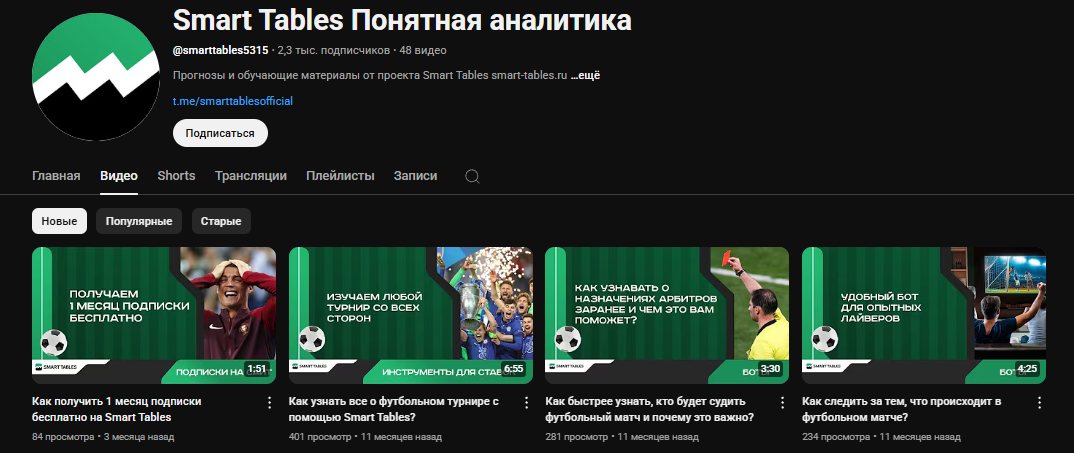Viewport: 1074px width, 453px height.
Task: Open title 'Как быстрее узнать, кто будет судить'
Action: pyautogui.click(x=650, y=409)
